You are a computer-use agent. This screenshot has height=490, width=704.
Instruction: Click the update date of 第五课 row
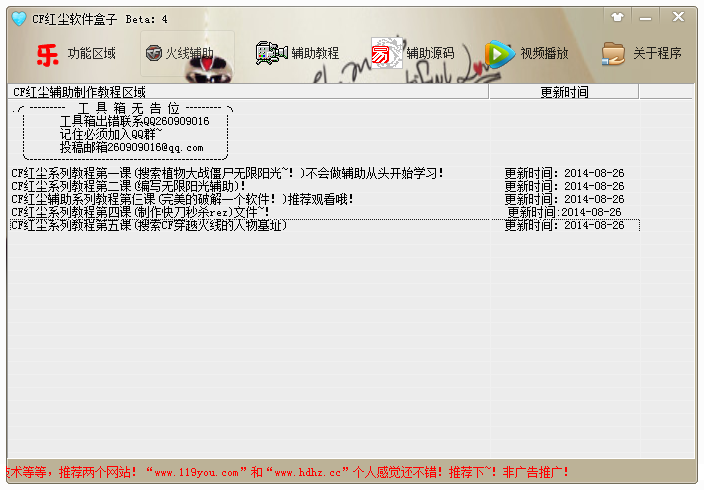click(564, 225)
